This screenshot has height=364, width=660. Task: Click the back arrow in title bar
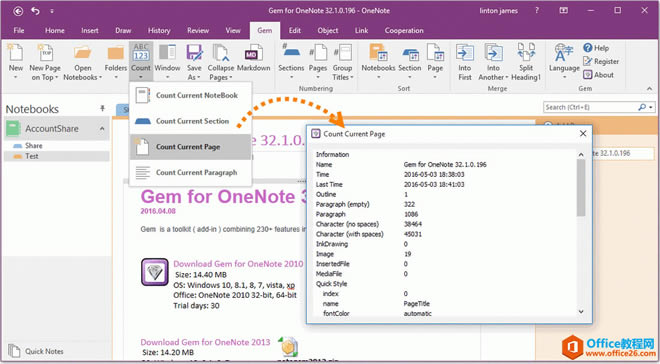tap(18, 11)
